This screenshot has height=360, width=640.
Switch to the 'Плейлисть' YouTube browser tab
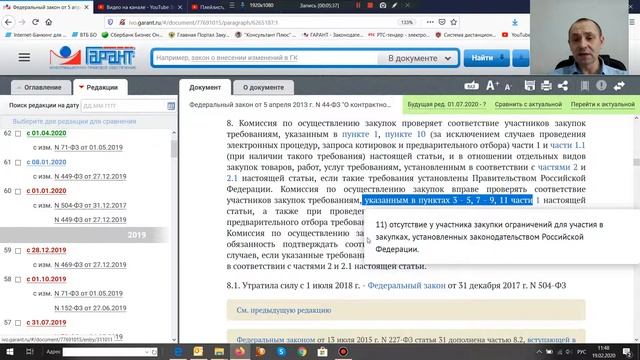208,7
